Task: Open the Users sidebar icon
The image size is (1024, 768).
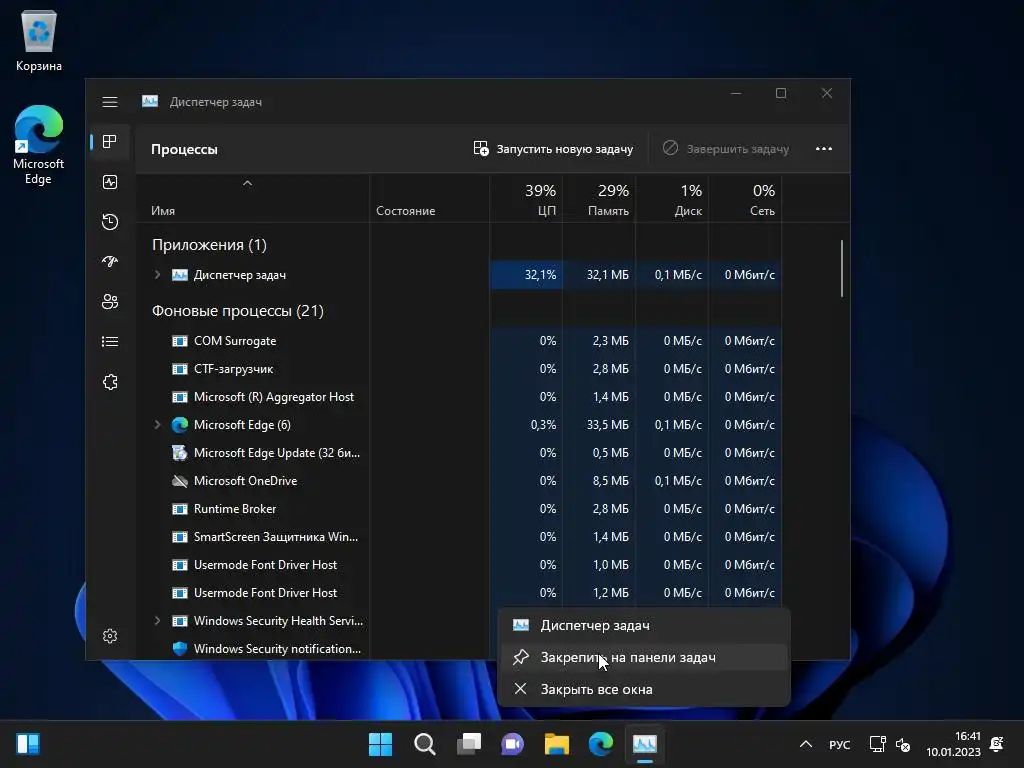Action: pyautogui.click(x=110, y=302)
